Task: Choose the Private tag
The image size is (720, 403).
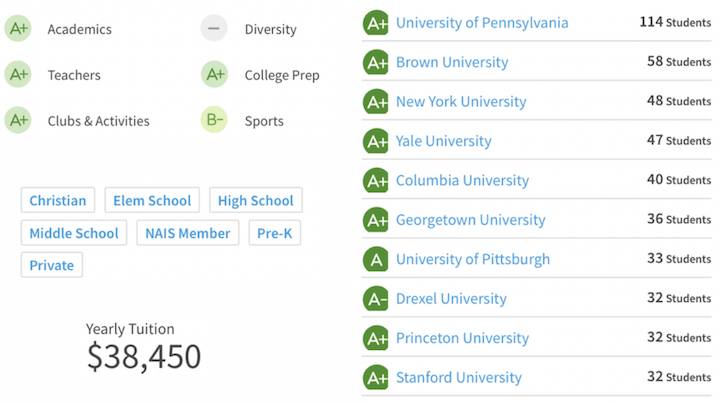Action: pos(52,265)
